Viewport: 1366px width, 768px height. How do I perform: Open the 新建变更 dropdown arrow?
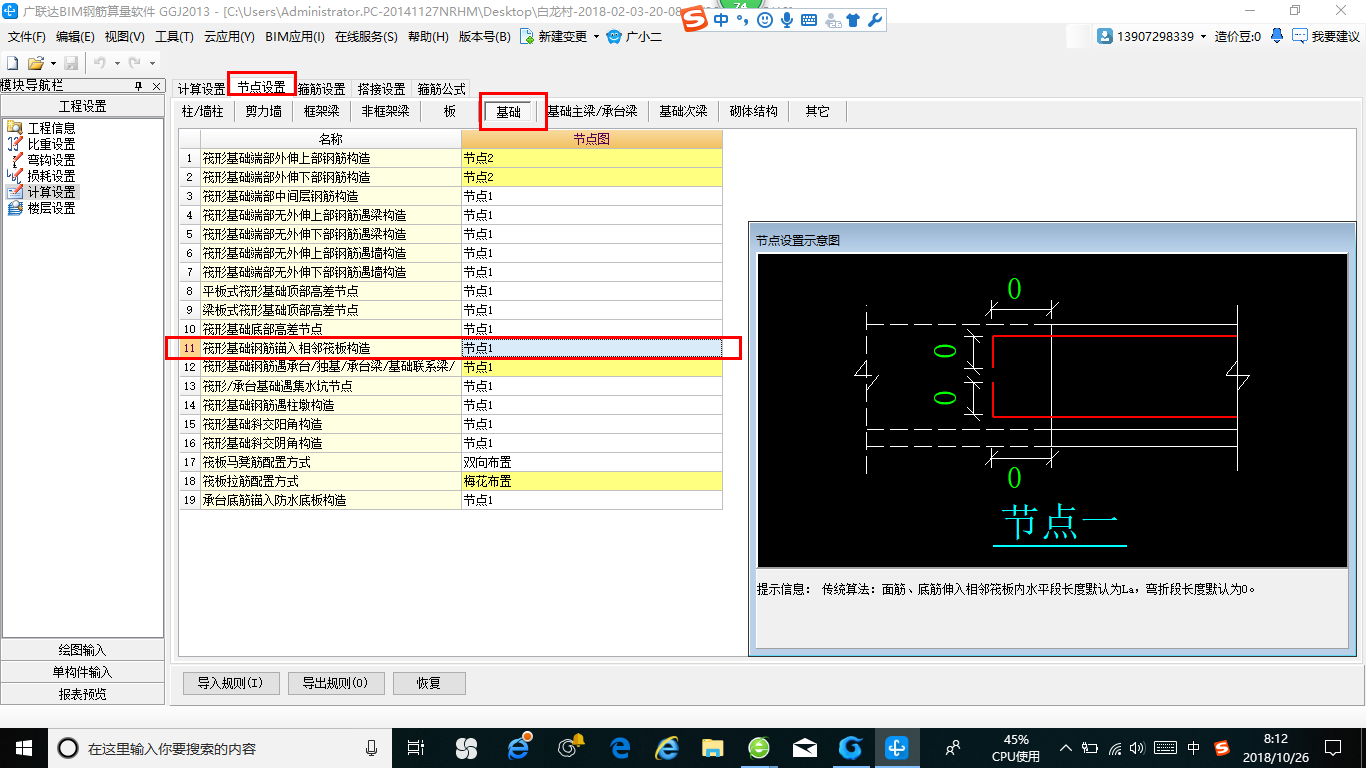click(x=596, y=37)
